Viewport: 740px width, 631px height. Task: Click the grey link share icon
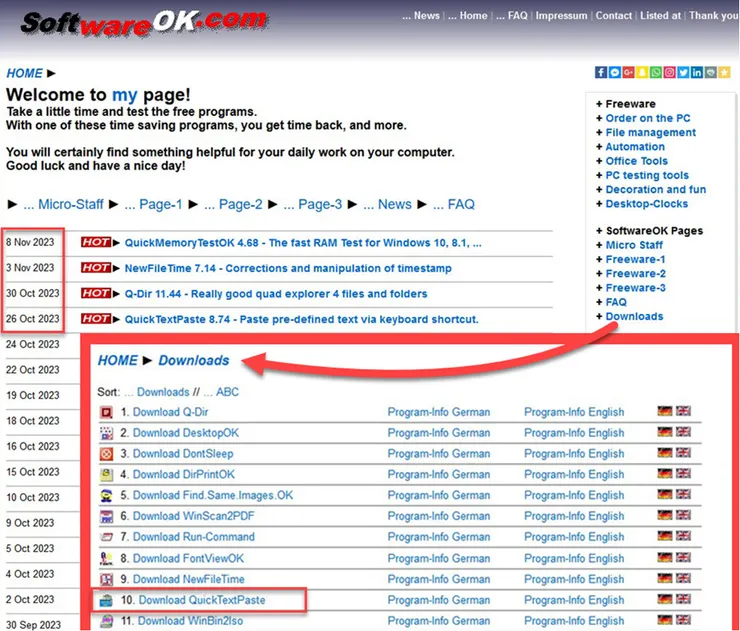[x=710, y=72]
